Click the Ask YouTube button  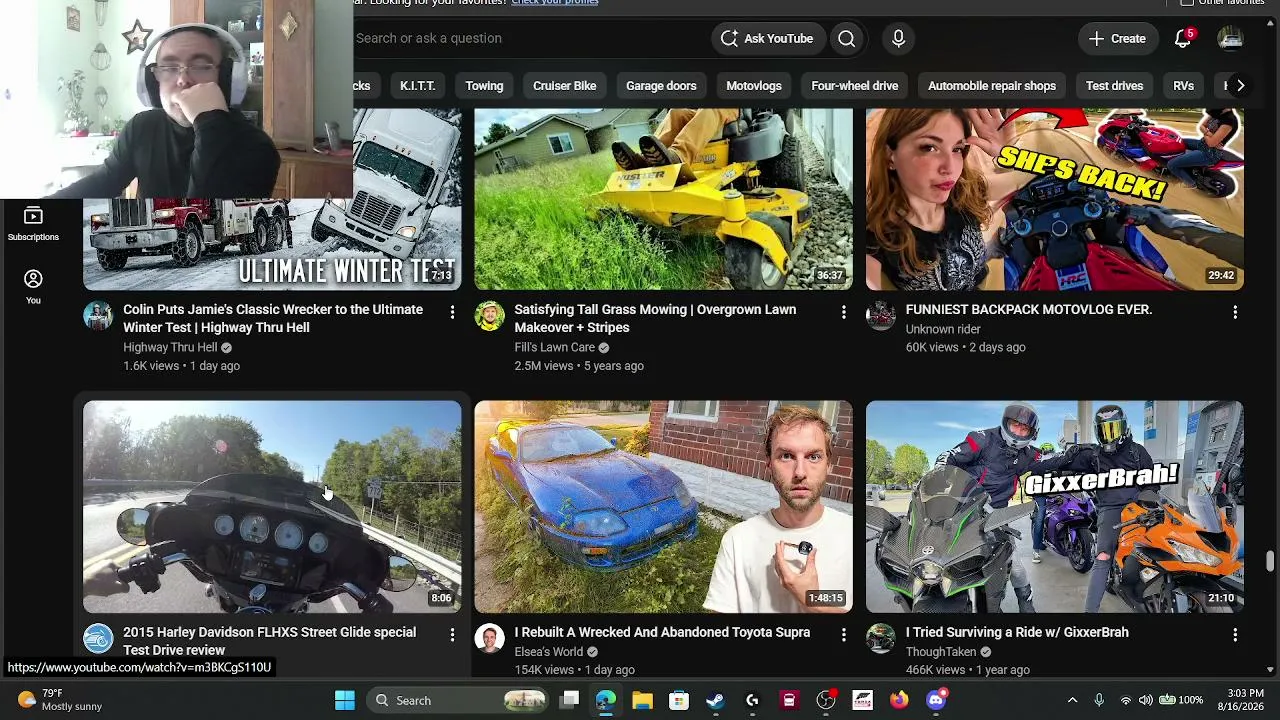(x=766, y=38)
